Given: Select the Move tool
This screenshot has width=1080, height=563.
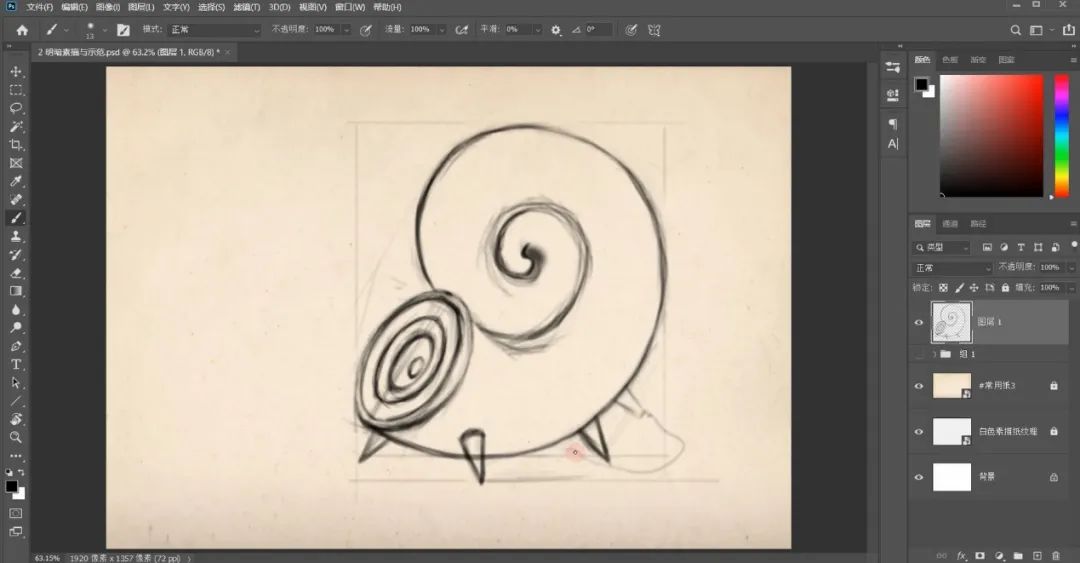Looking at the screenshot, I should (x=16, y=72).
